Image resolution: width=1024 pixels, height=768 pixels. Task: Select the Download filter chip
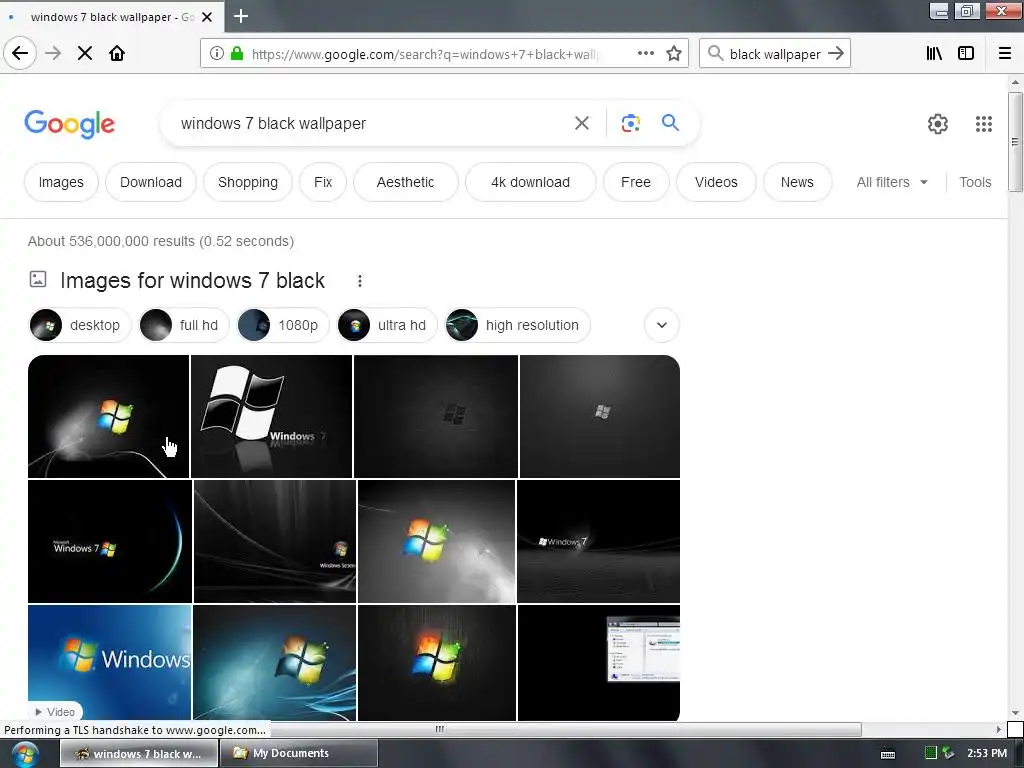point(151,182)
